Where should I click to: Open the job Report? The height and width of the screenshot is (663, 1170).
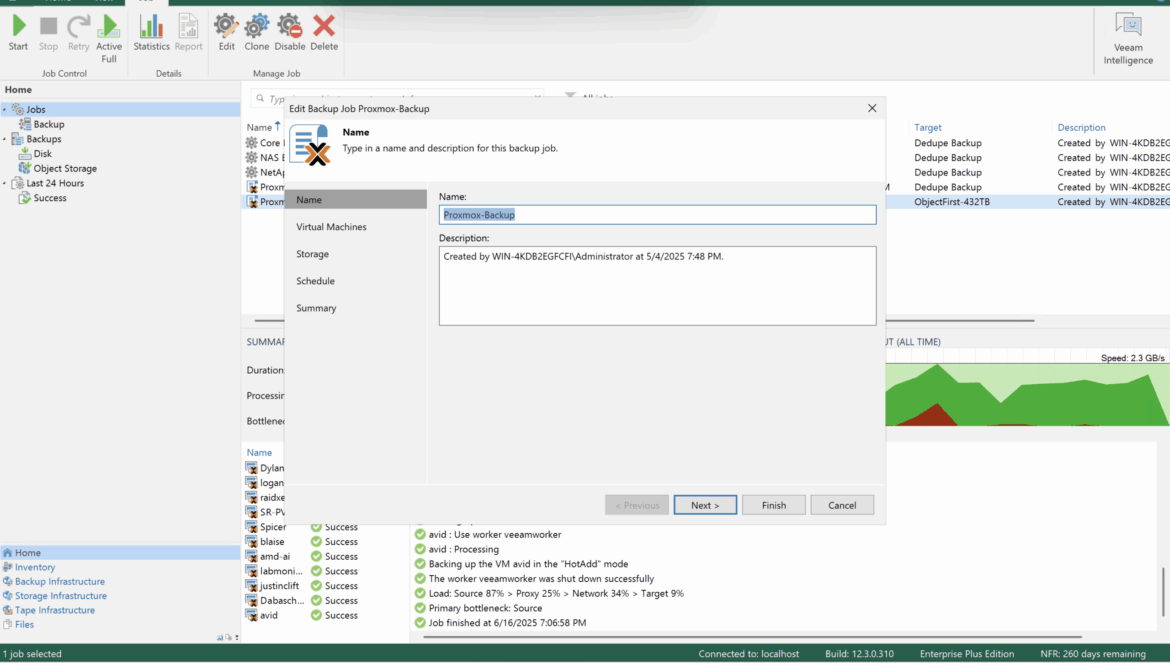click(188, 33)
